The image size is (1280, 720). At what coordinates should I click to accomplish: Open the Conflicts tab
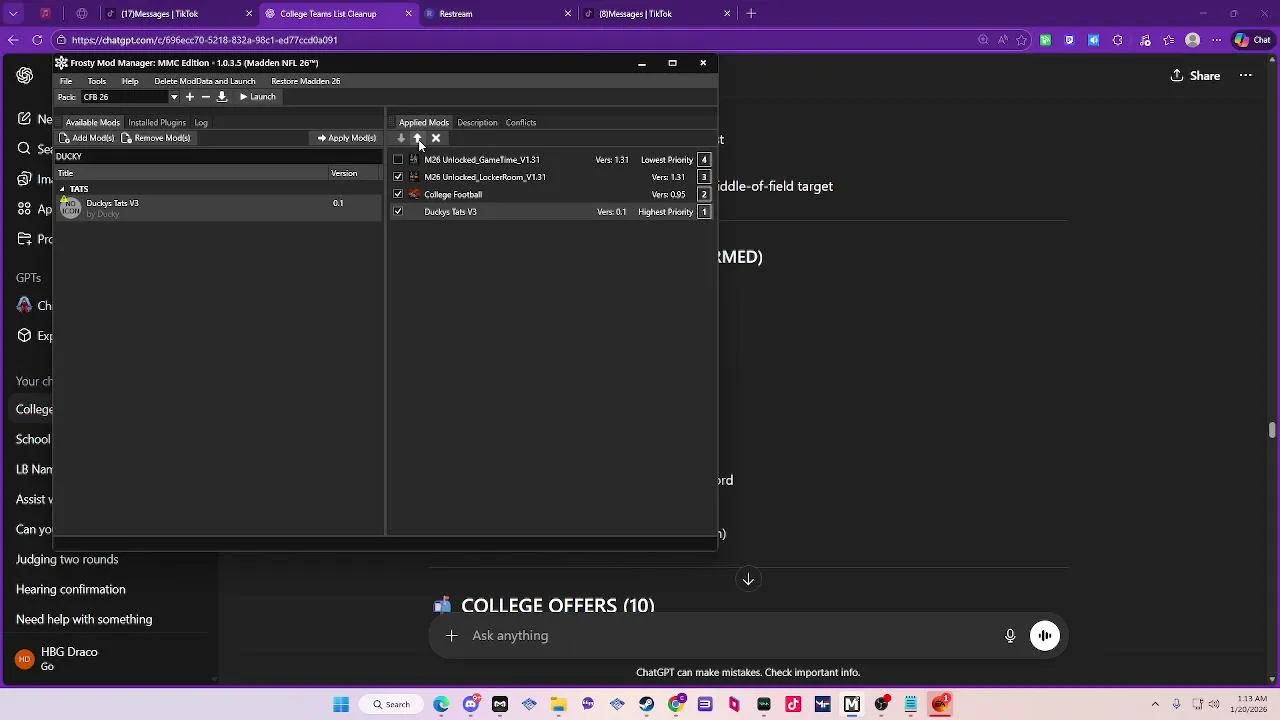coord(521,123)
